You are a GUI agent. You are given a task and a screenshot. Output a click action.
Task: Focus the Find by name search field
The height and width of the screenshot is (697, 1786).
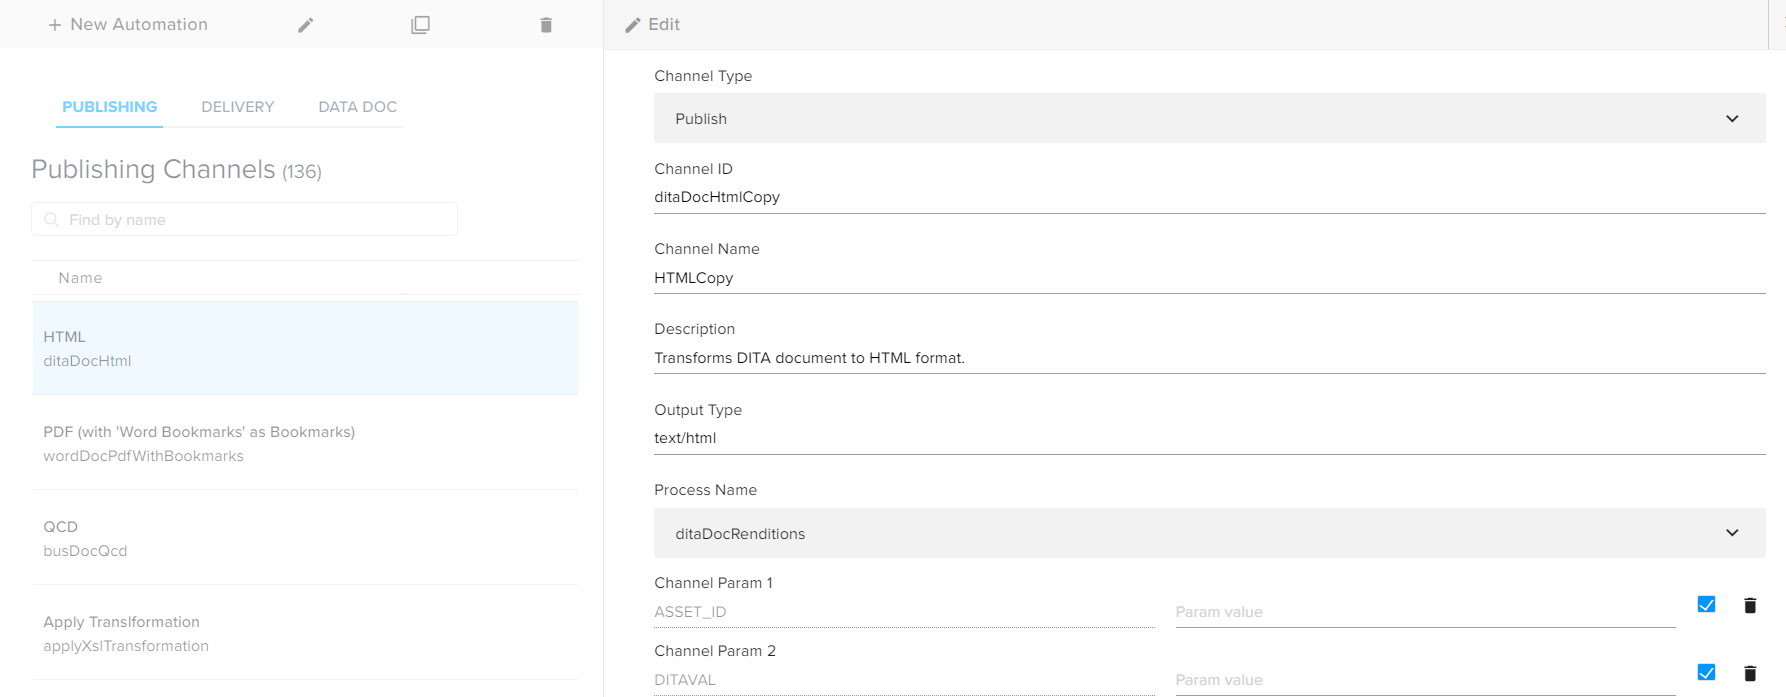(x=244, y=219)
